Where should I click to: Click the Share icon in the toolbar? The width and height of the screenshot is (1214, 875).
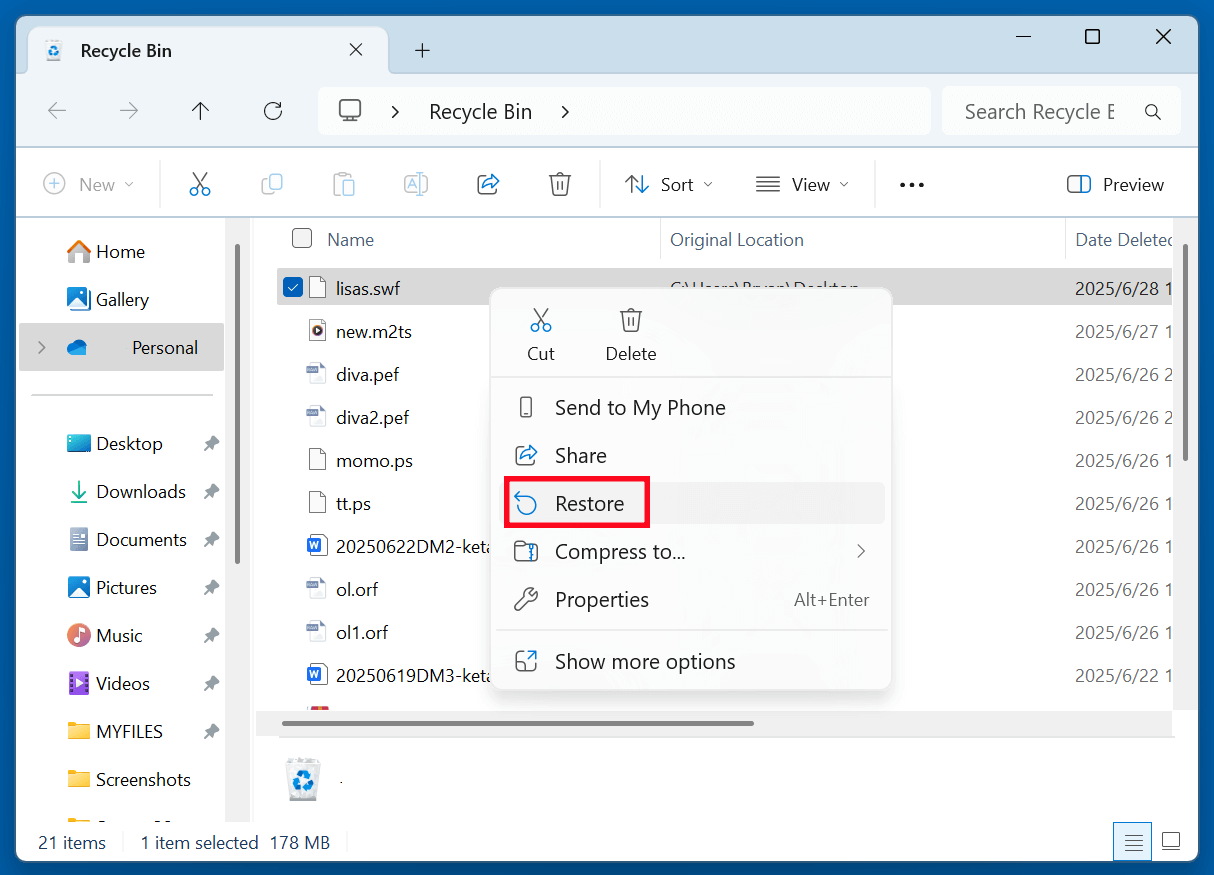487,184
